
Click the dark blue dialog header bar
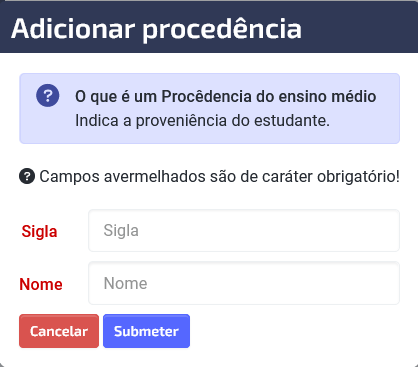tap(209, 27)
